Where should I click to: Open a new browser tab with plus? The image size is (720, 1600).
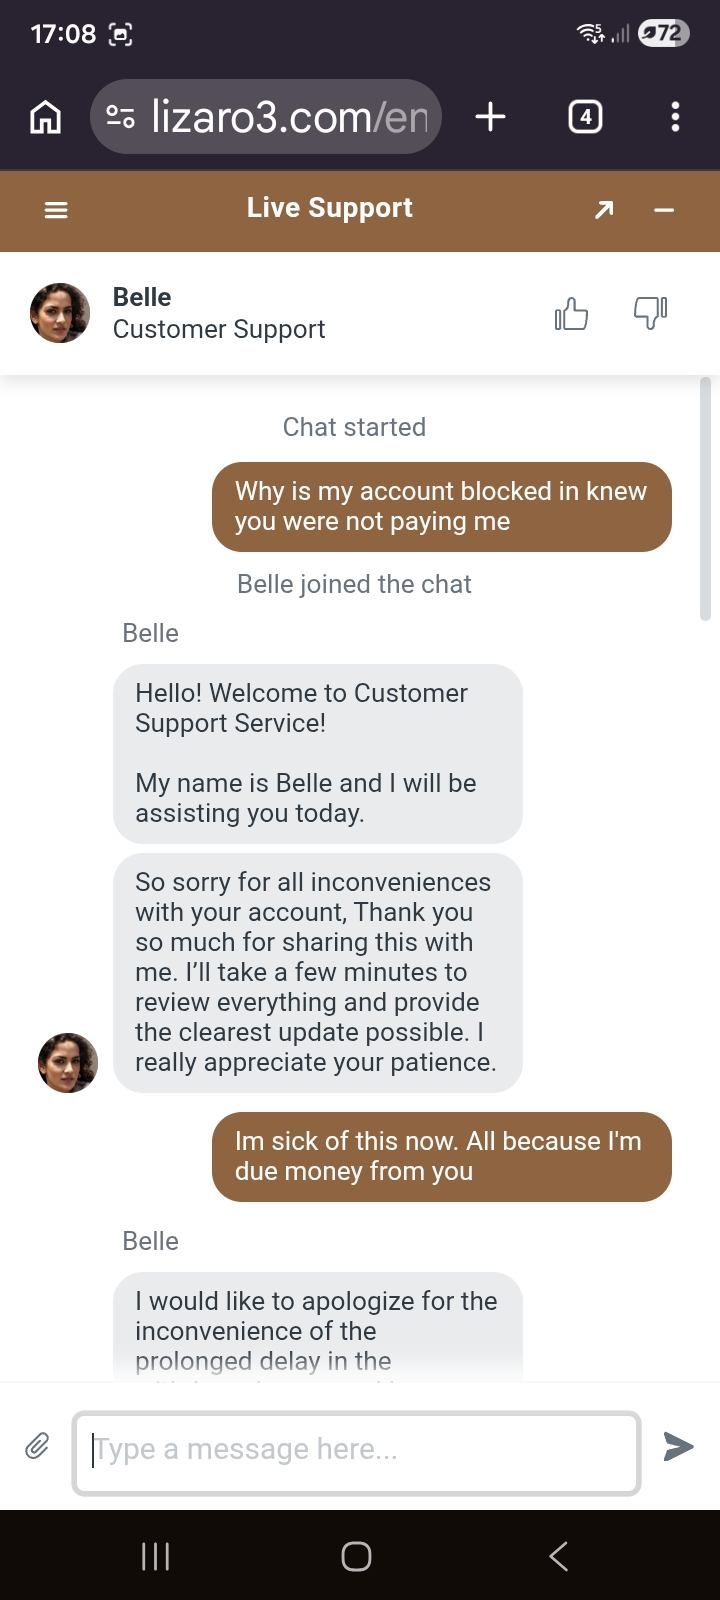coord(490,117)
